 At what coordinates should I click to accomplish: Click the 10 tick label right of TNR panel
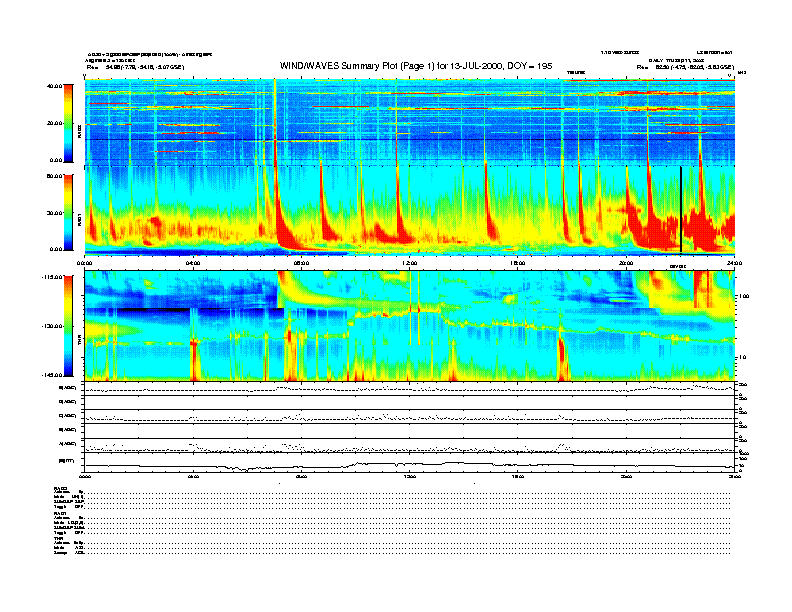coord(742,358)
